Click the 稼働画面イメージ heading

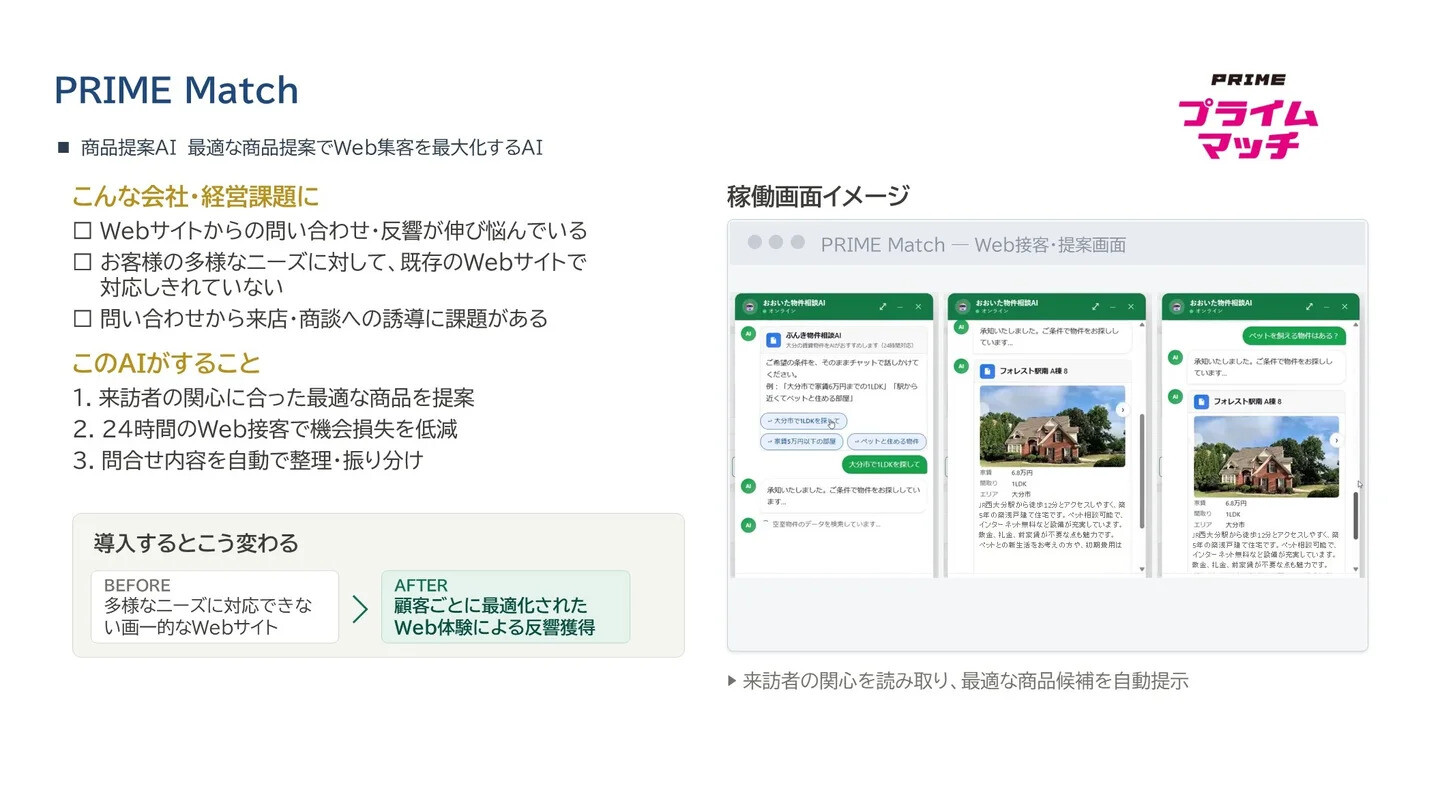coord(818,196)
